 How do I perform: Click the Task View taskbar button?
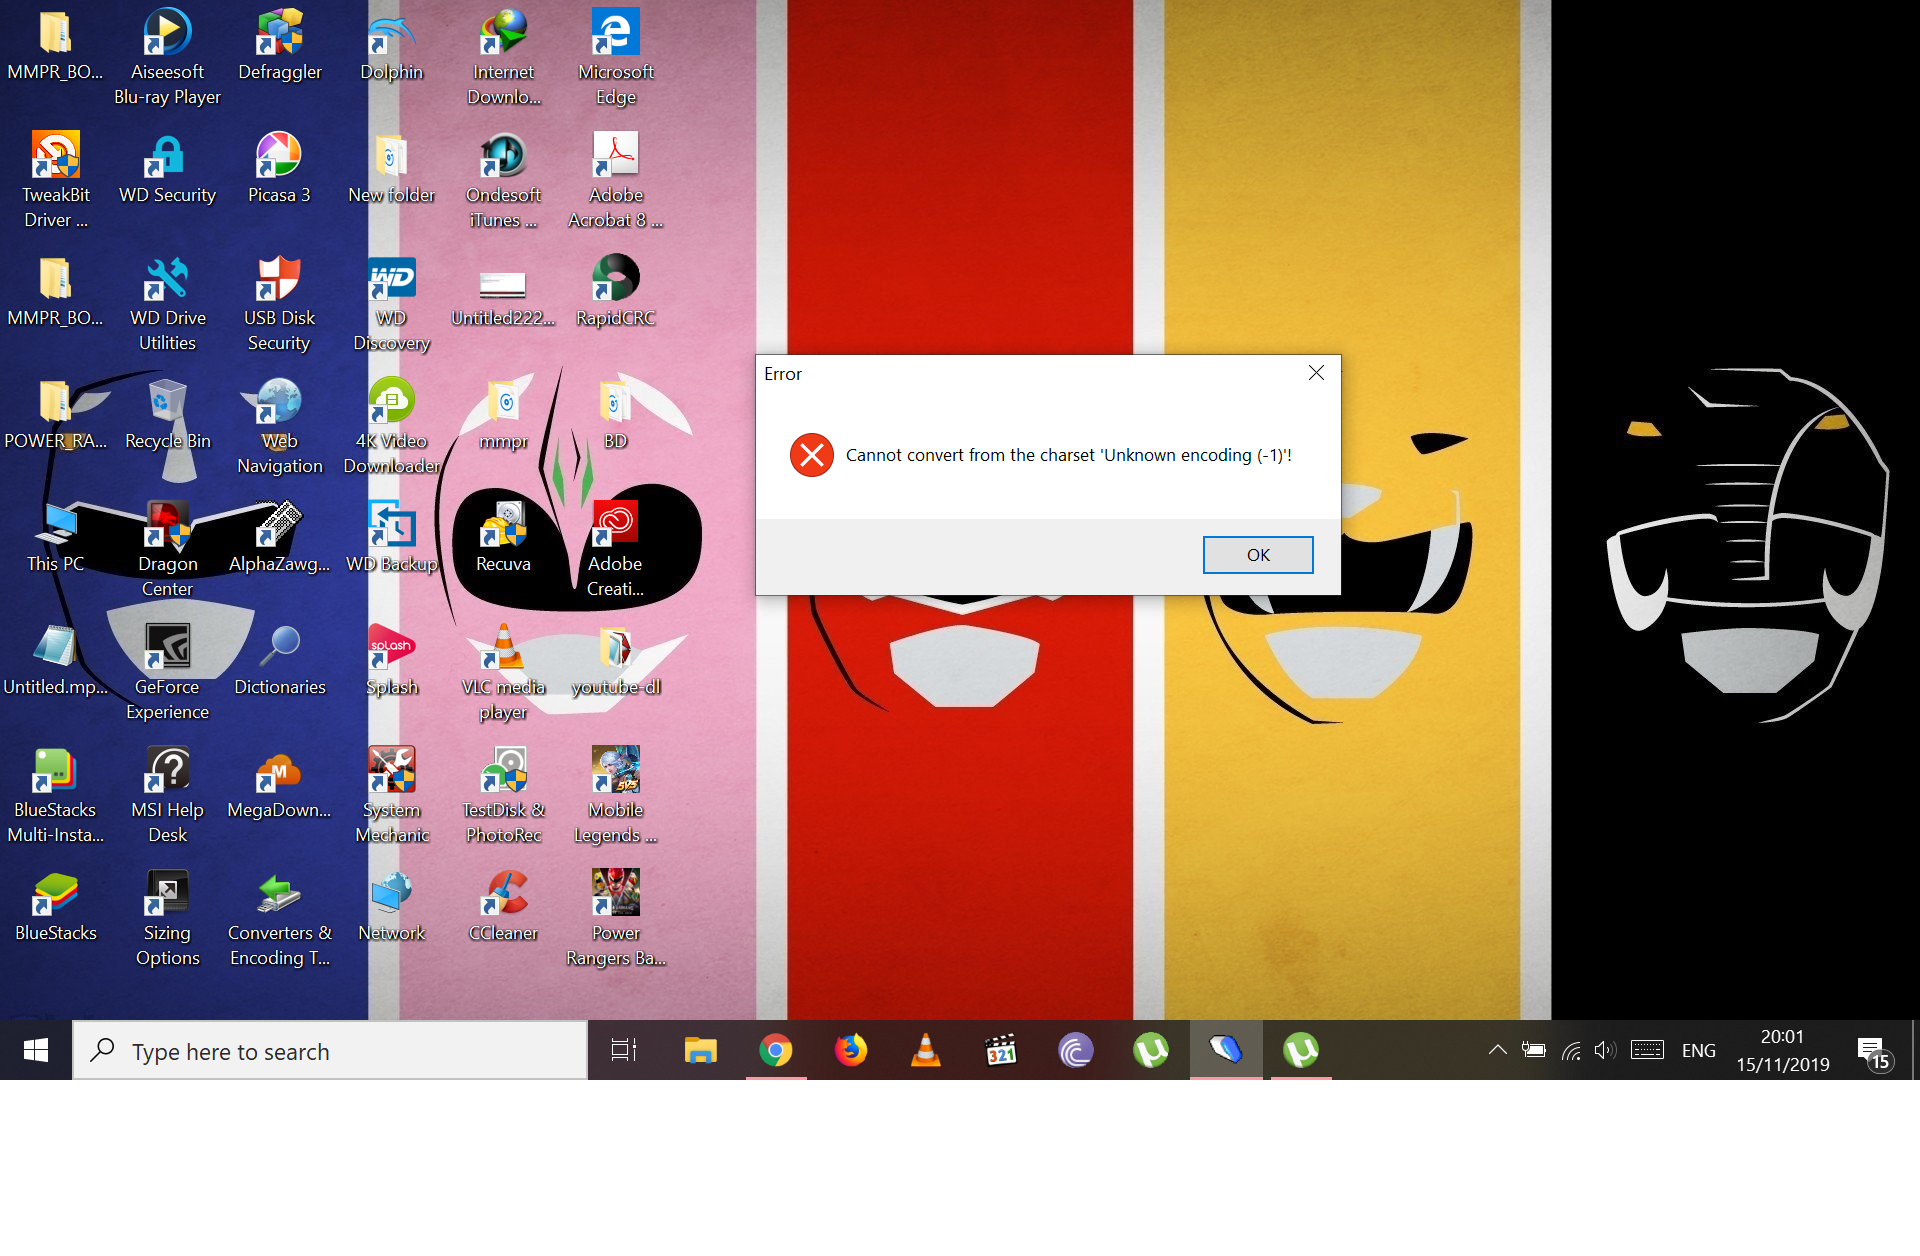tap(624, 1050)
